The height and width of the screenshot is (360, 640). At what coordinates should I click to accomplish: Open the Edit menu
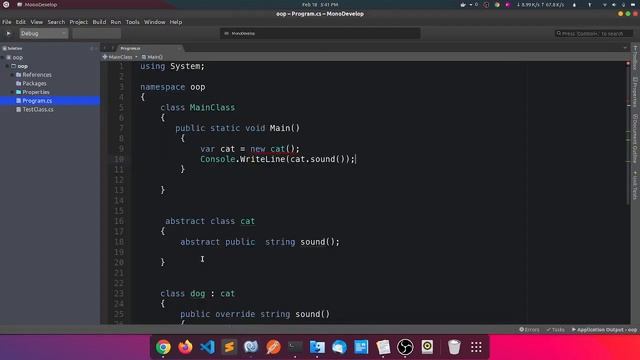coord(21,22)
